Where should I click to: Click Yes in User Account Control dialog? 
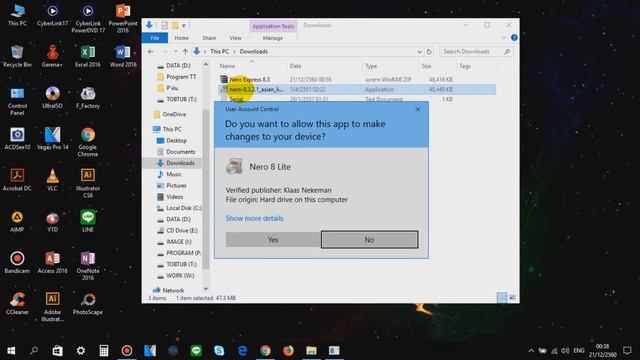[x=273, y=240]
